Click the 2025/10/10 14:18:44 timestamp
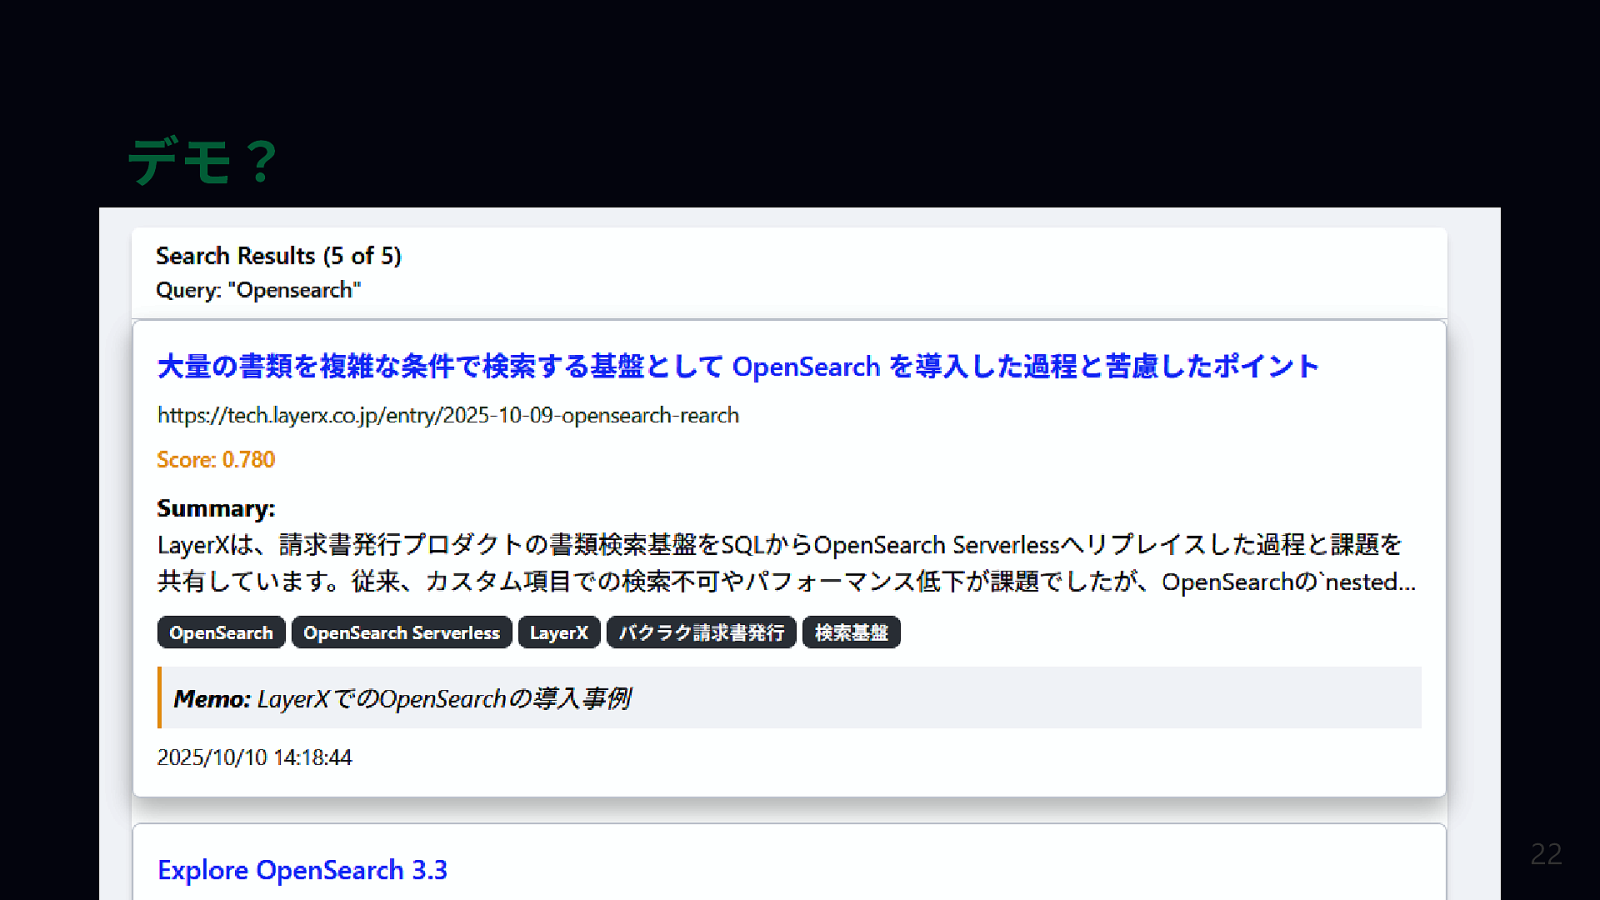 click(x=254, y=758)
